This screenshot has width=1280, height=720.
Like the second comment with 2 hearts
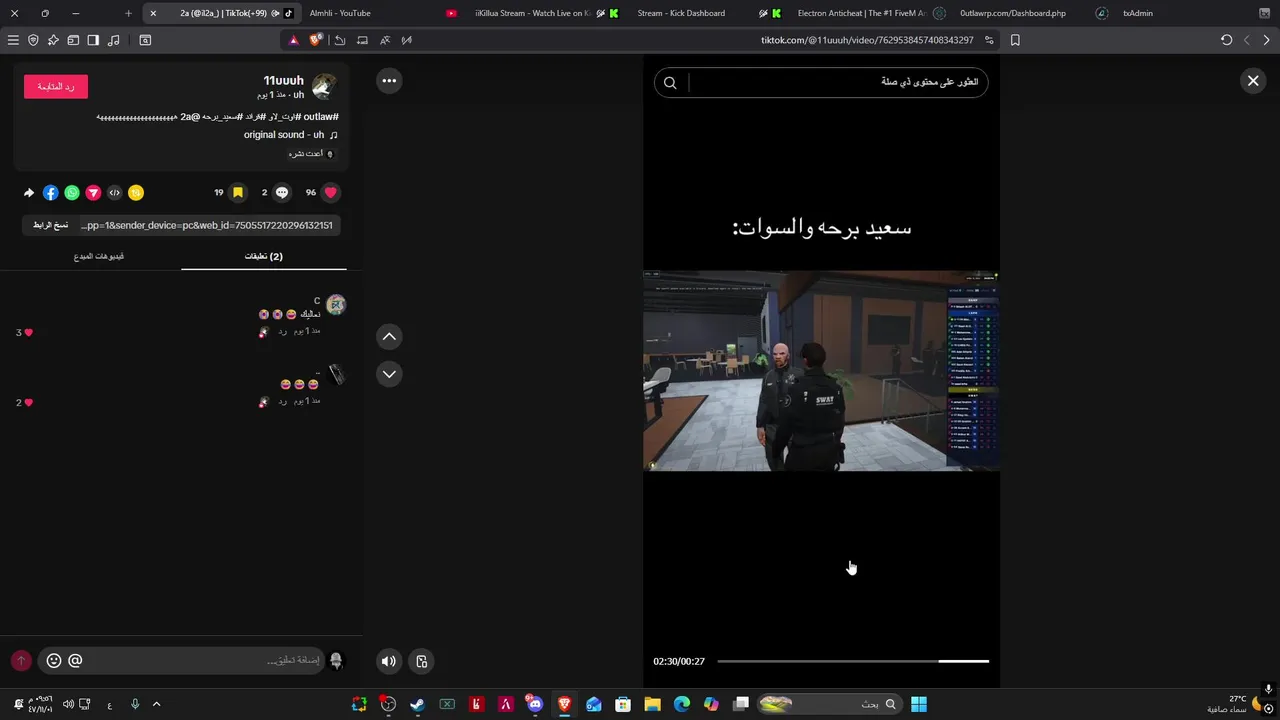28,402
